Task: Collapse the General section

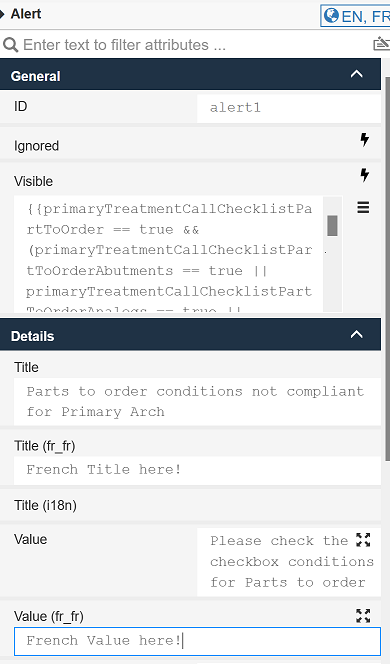Action: [357, 74]
